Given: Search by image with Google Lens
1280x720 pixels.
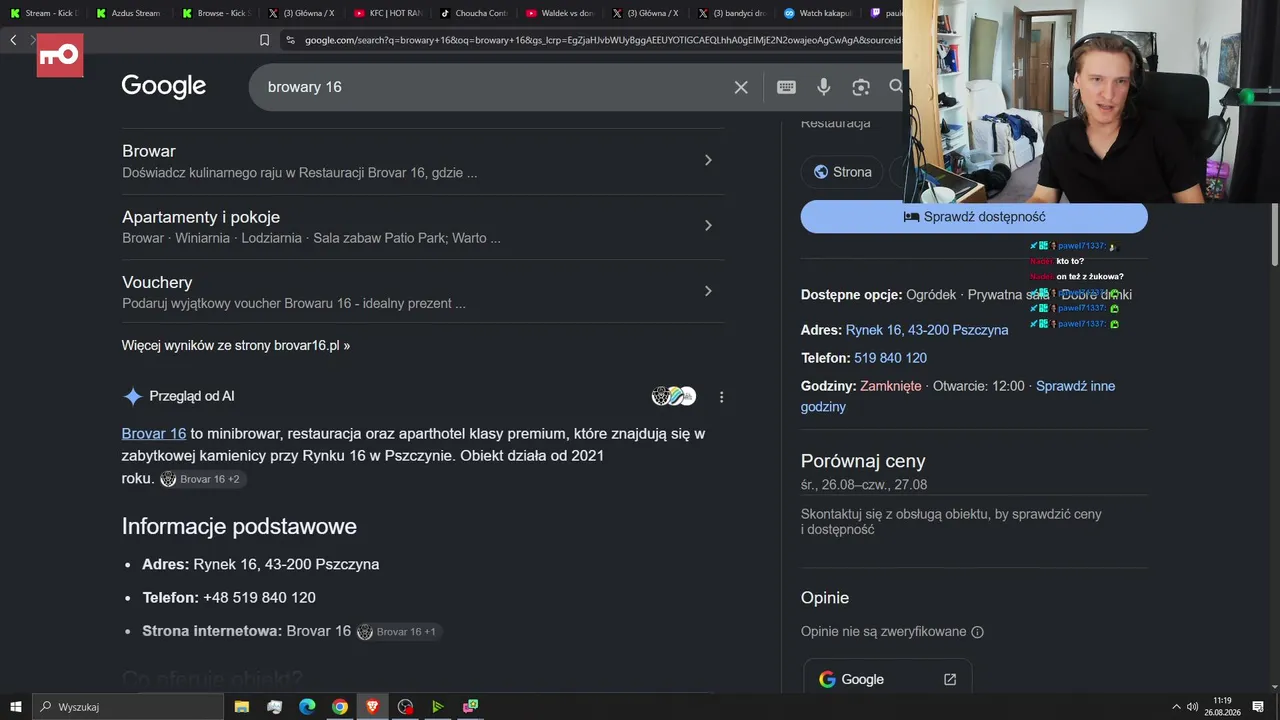Looking at the screenshot, I should click(x=861, y=87).
